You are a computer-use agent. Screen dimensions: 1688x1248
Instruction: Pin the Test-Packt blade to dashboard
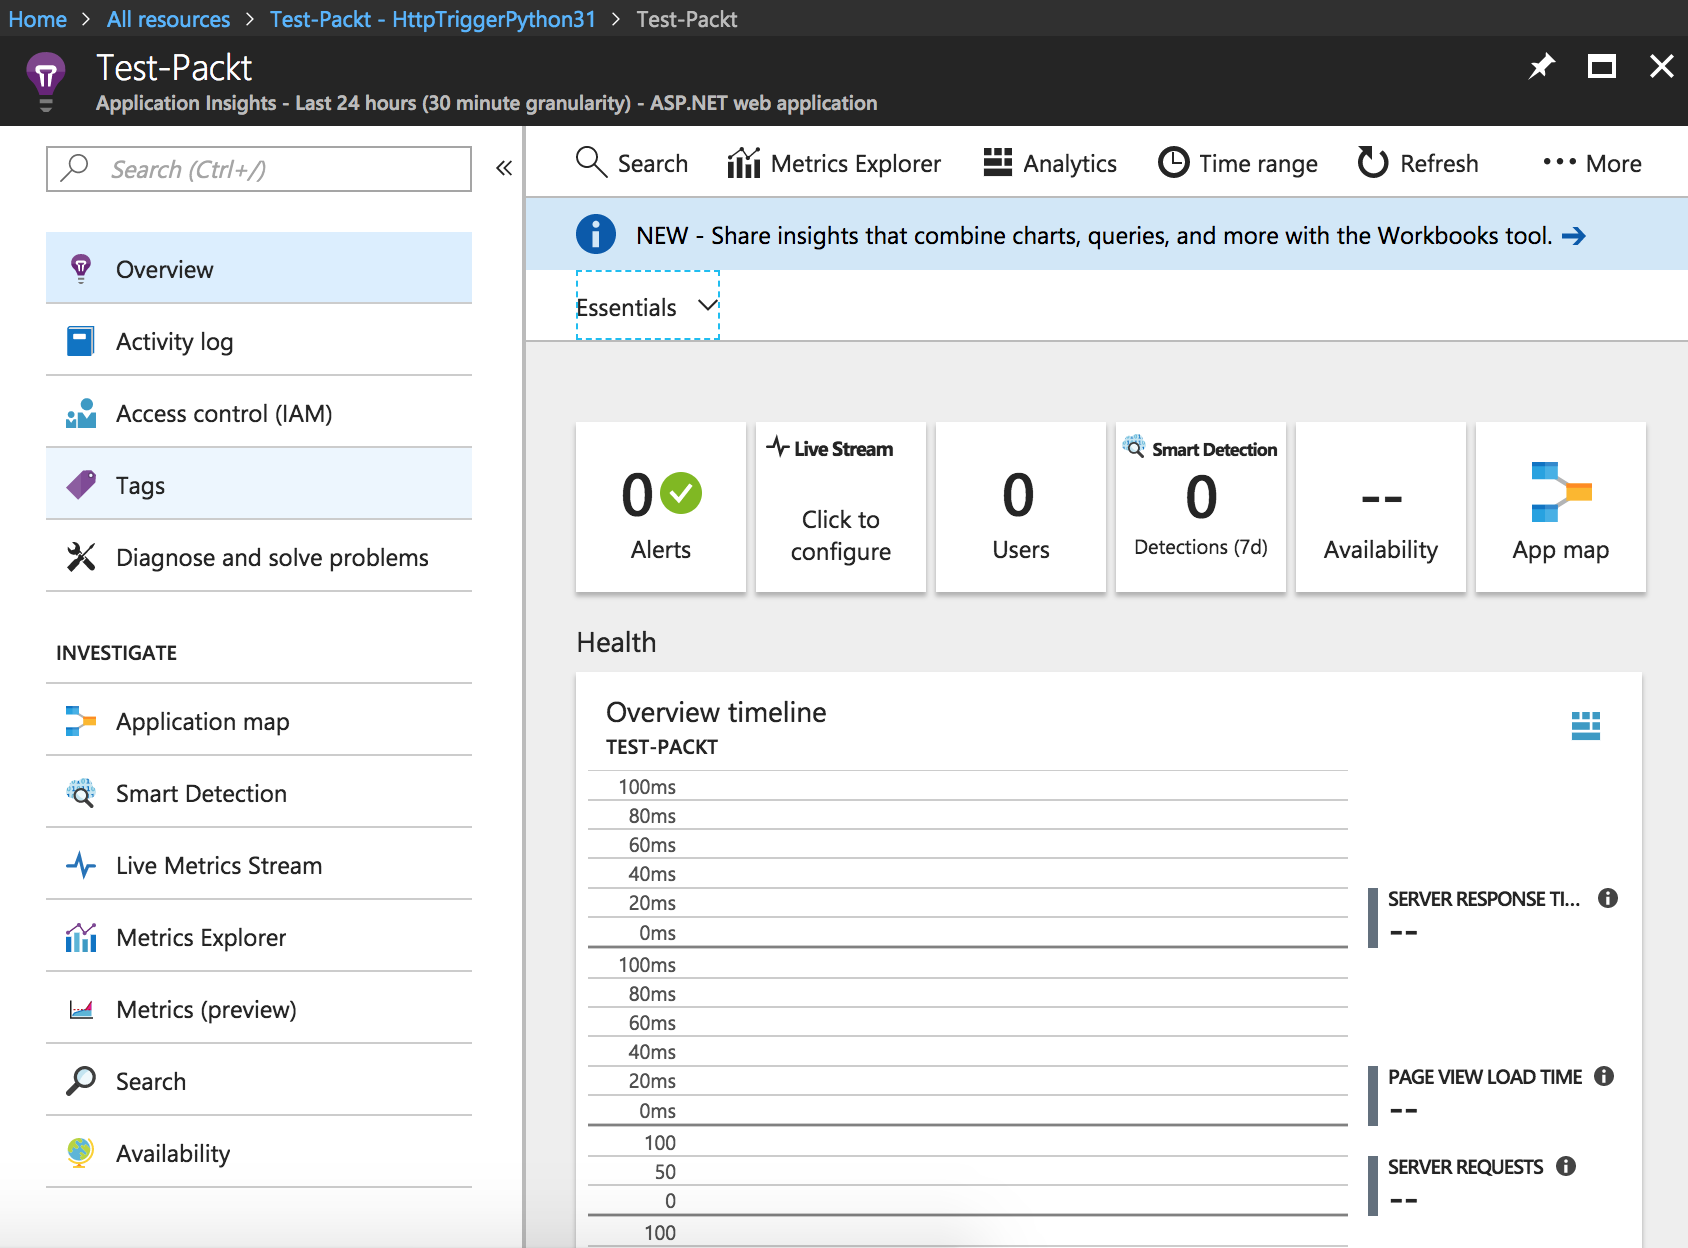pyautogui.click(x=1542, y=67)
